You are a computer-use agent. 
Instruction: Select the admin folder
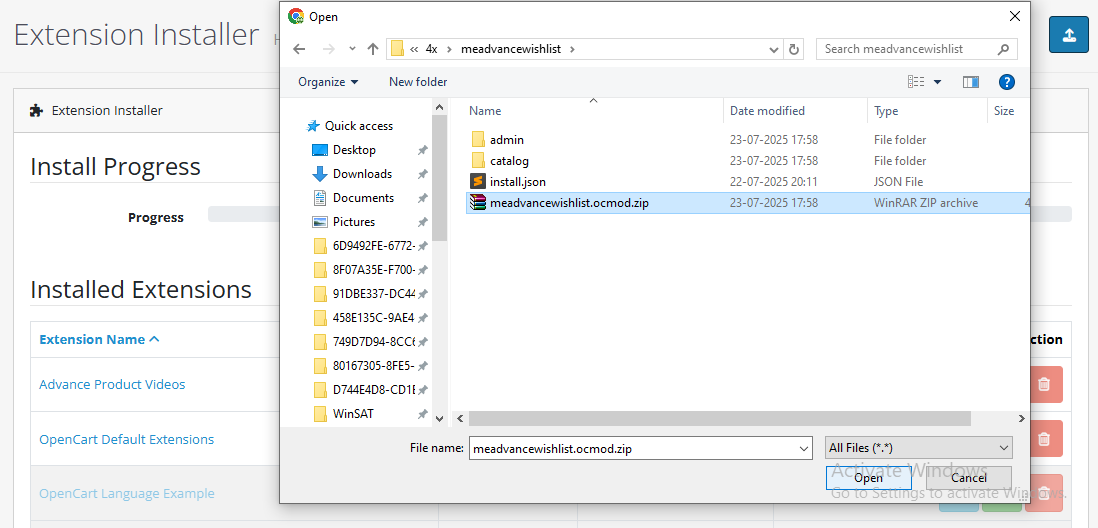506,140
